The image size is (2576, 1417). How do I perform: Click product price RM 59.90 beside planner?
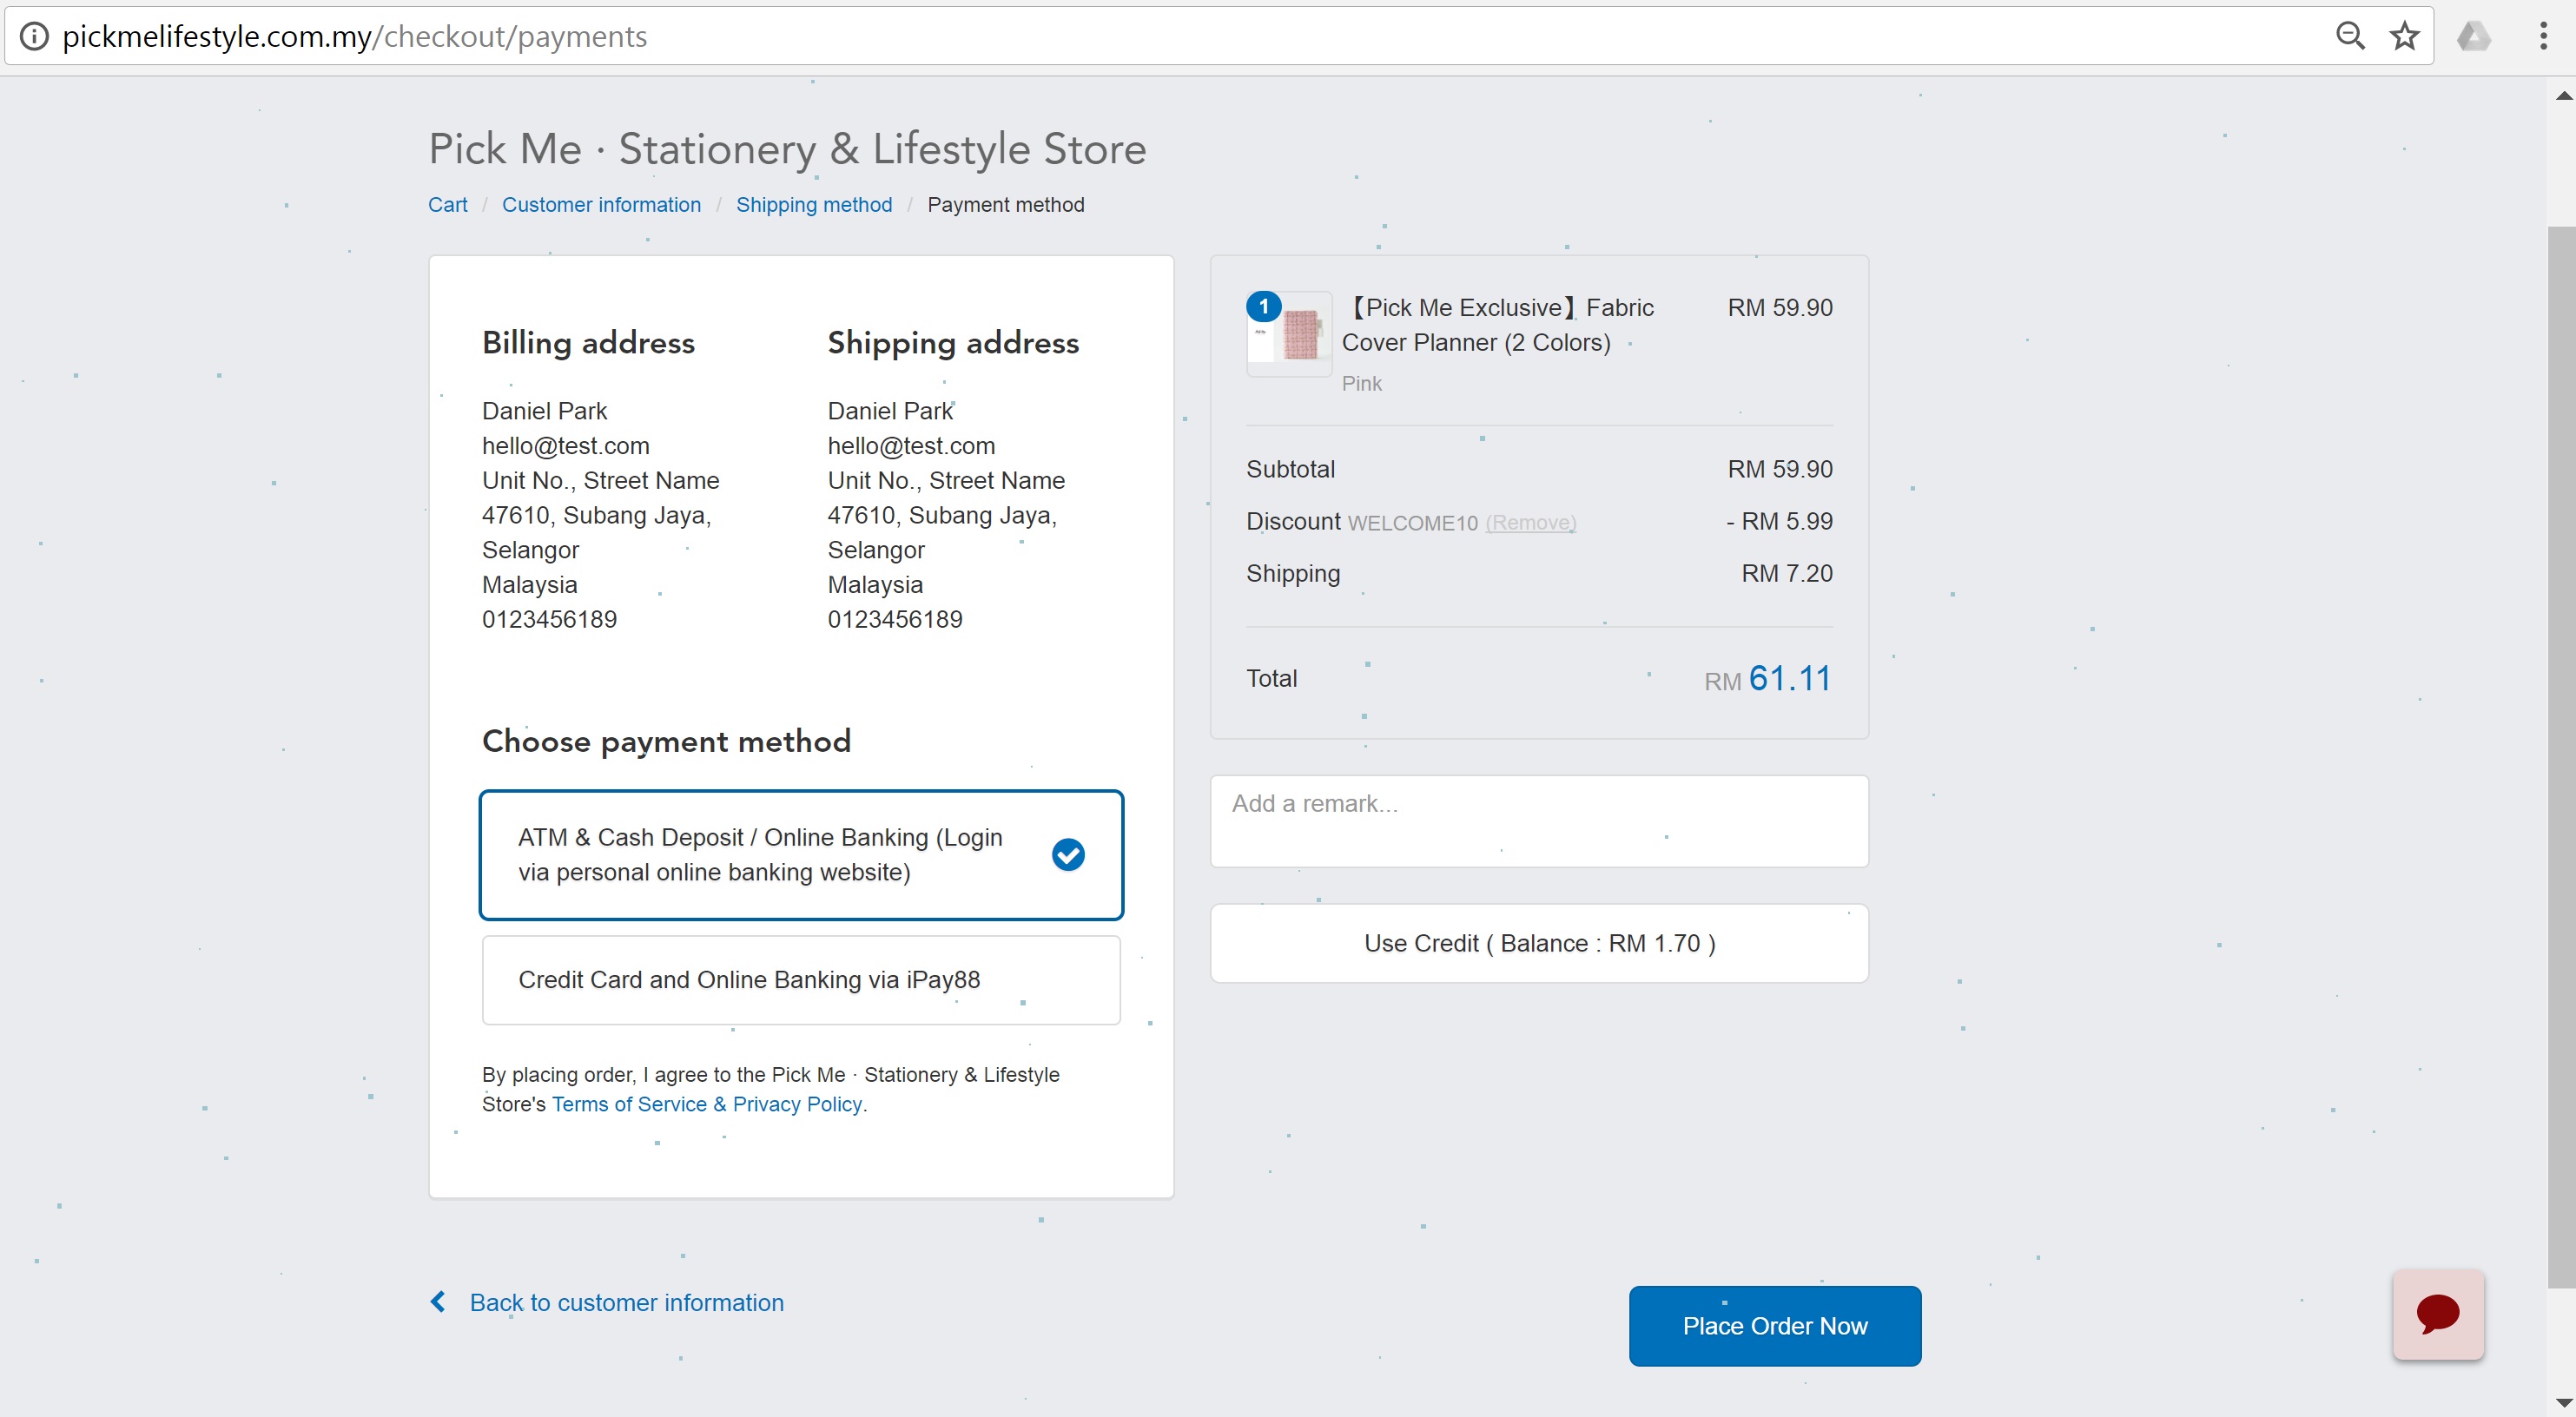point(1780,307)
